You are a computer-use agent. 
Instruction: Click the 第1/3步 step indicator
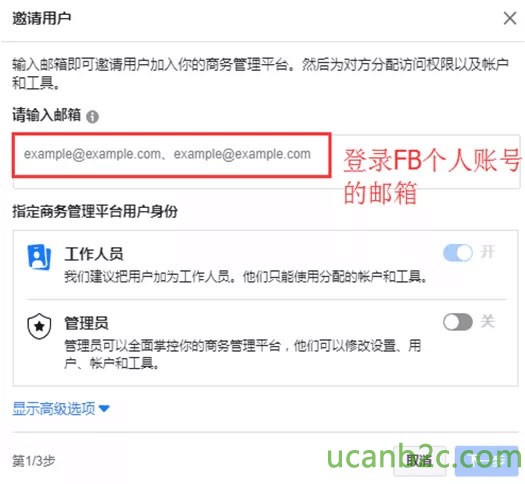[x=33, y=461]
